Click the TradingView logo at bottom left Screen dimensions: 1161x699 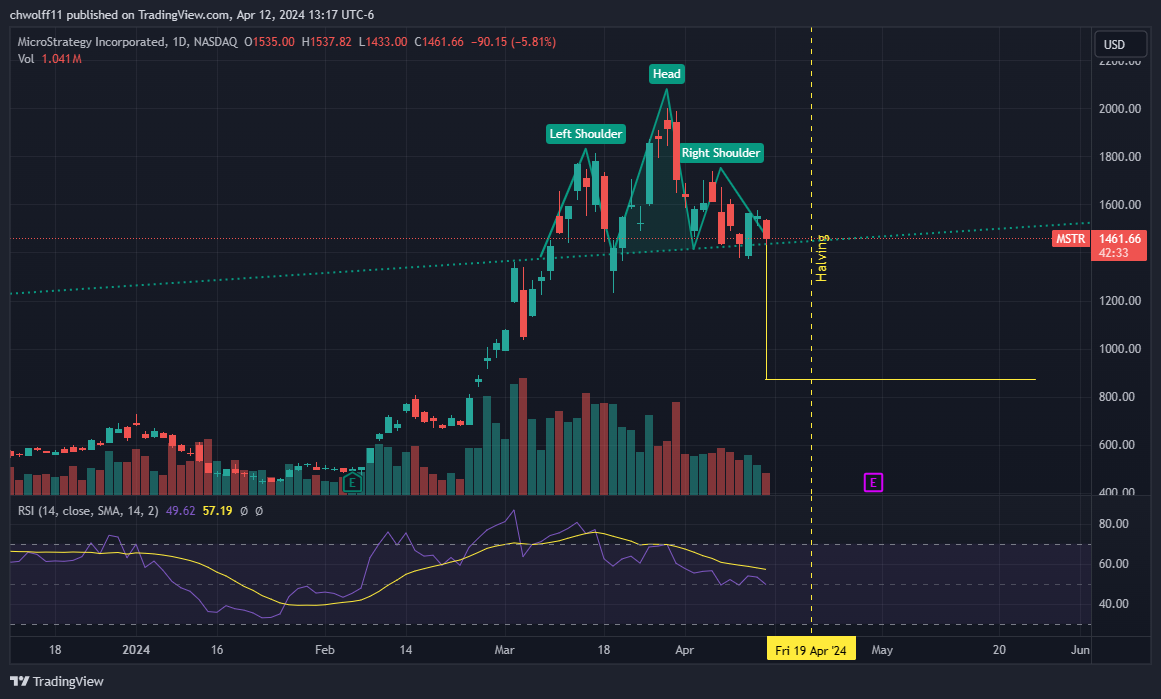[x=57, y=681]
